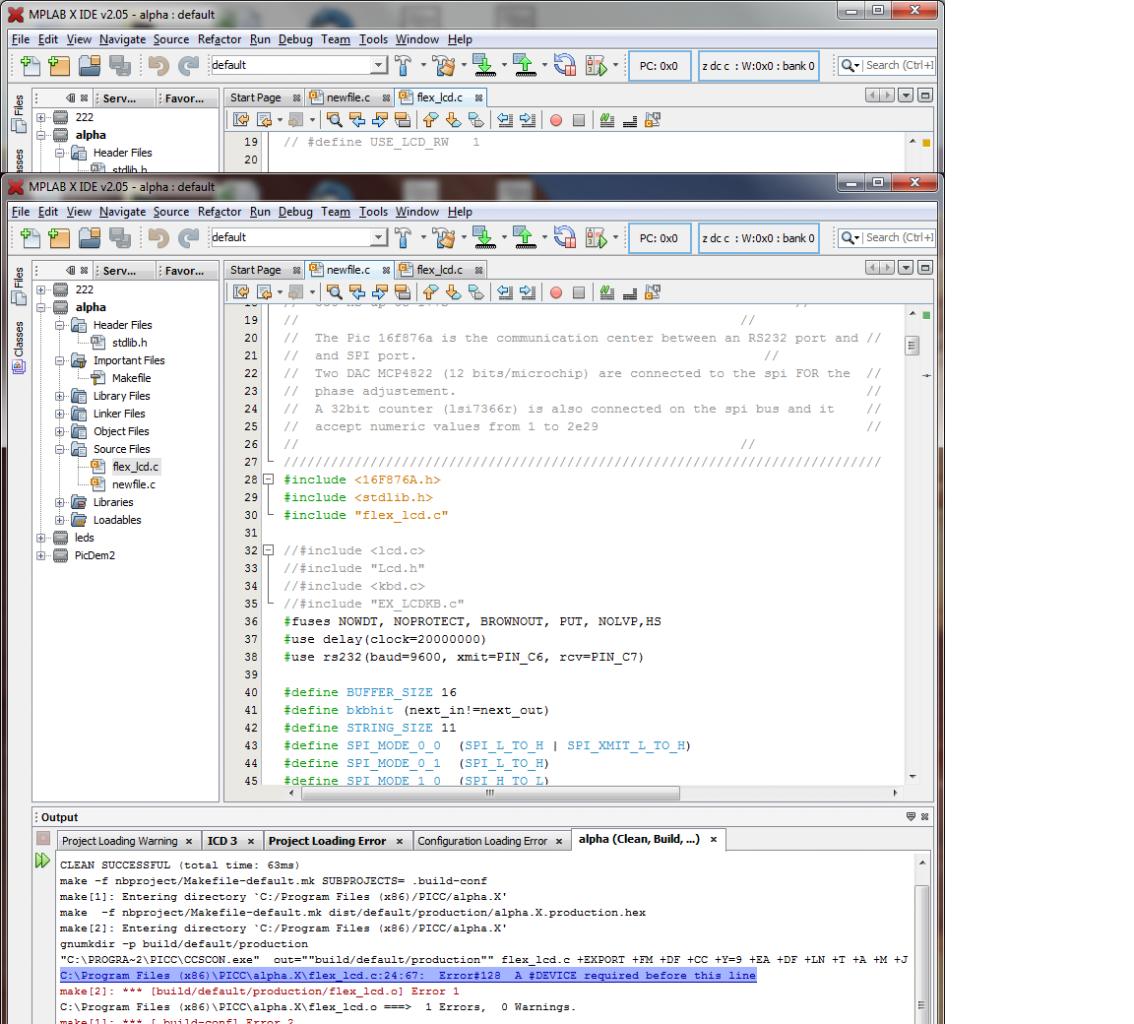Click Save All icon in front window
The width and height of the screenshot is (1134, 1024).
120,237
